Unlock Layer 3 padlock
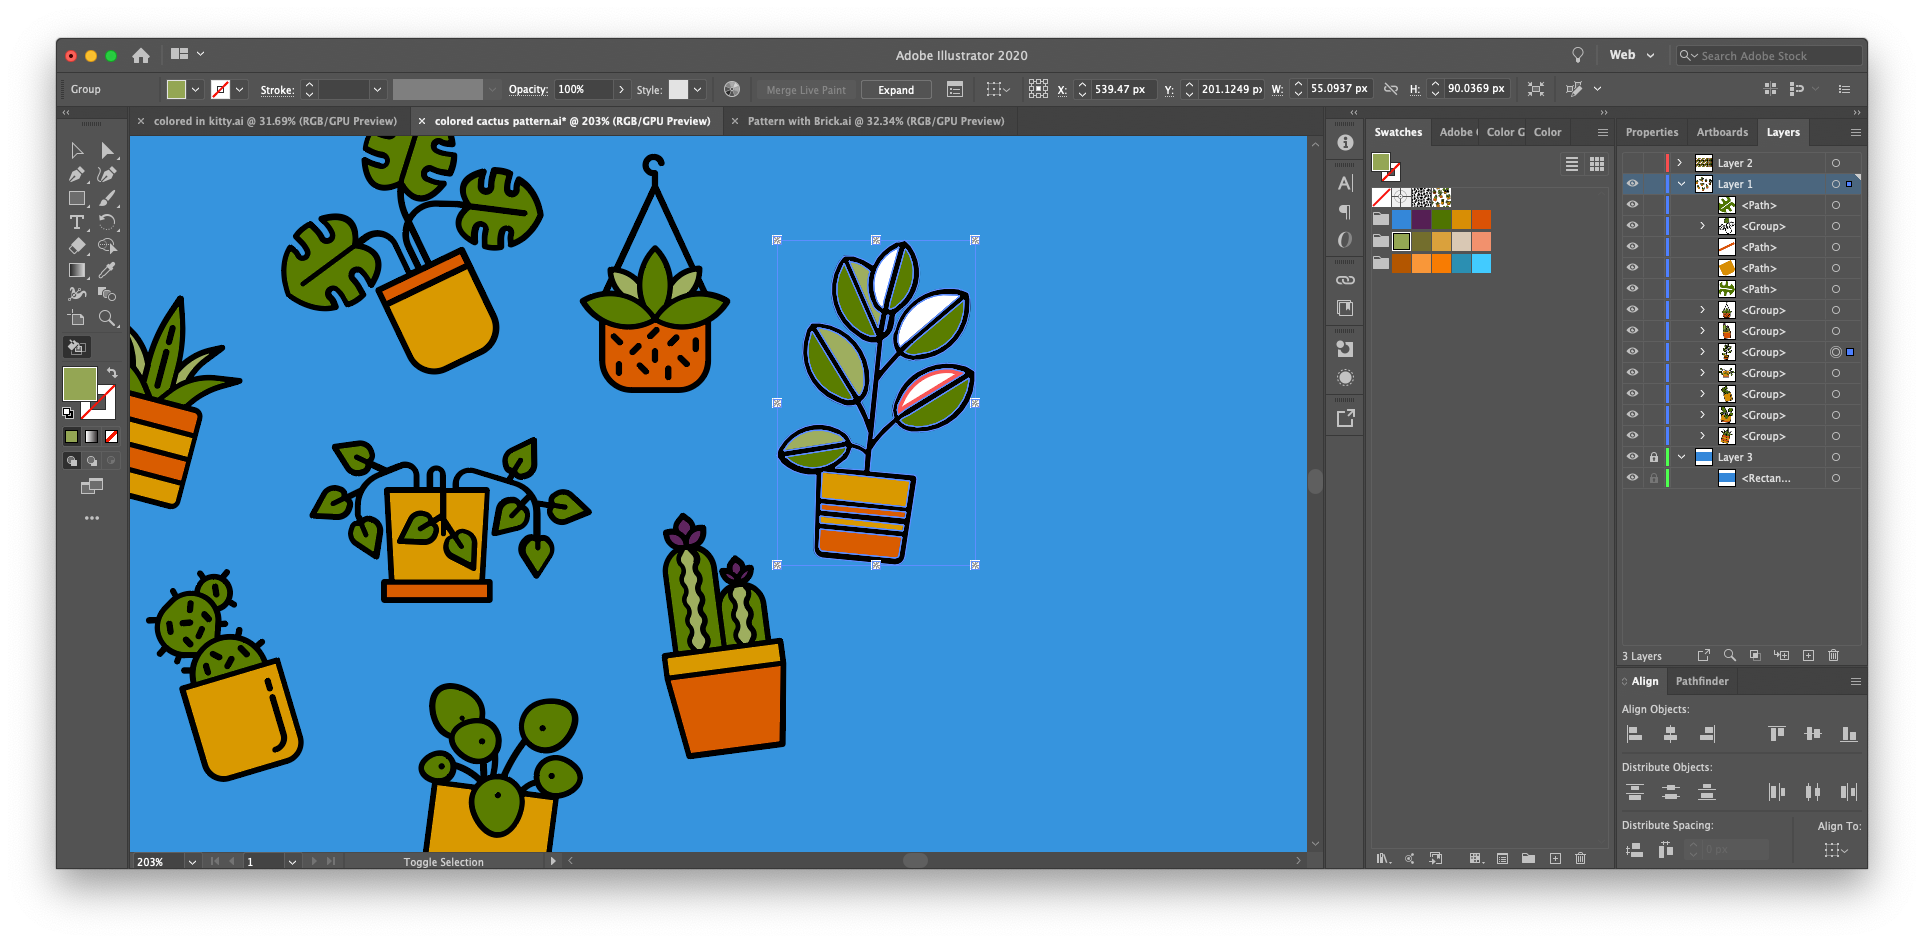Image resolution: width=1924 pixels, height=943 pixels. coord(1654,457)
